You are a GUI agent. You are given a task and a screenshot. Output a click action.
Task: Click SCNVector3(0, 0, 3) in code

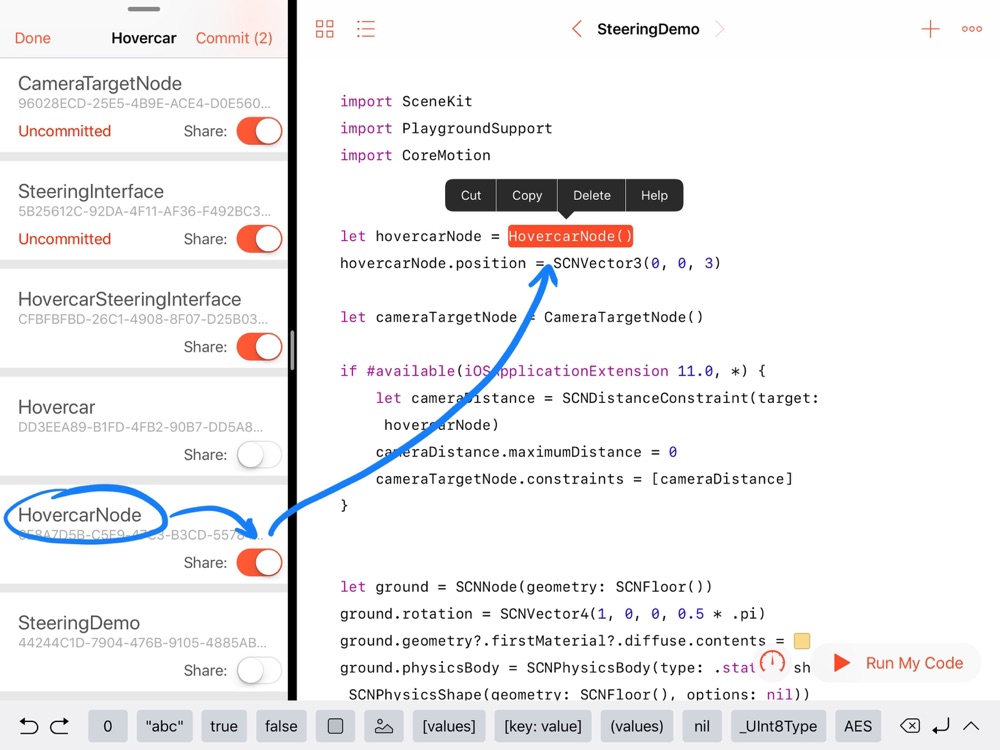(636, 263)
